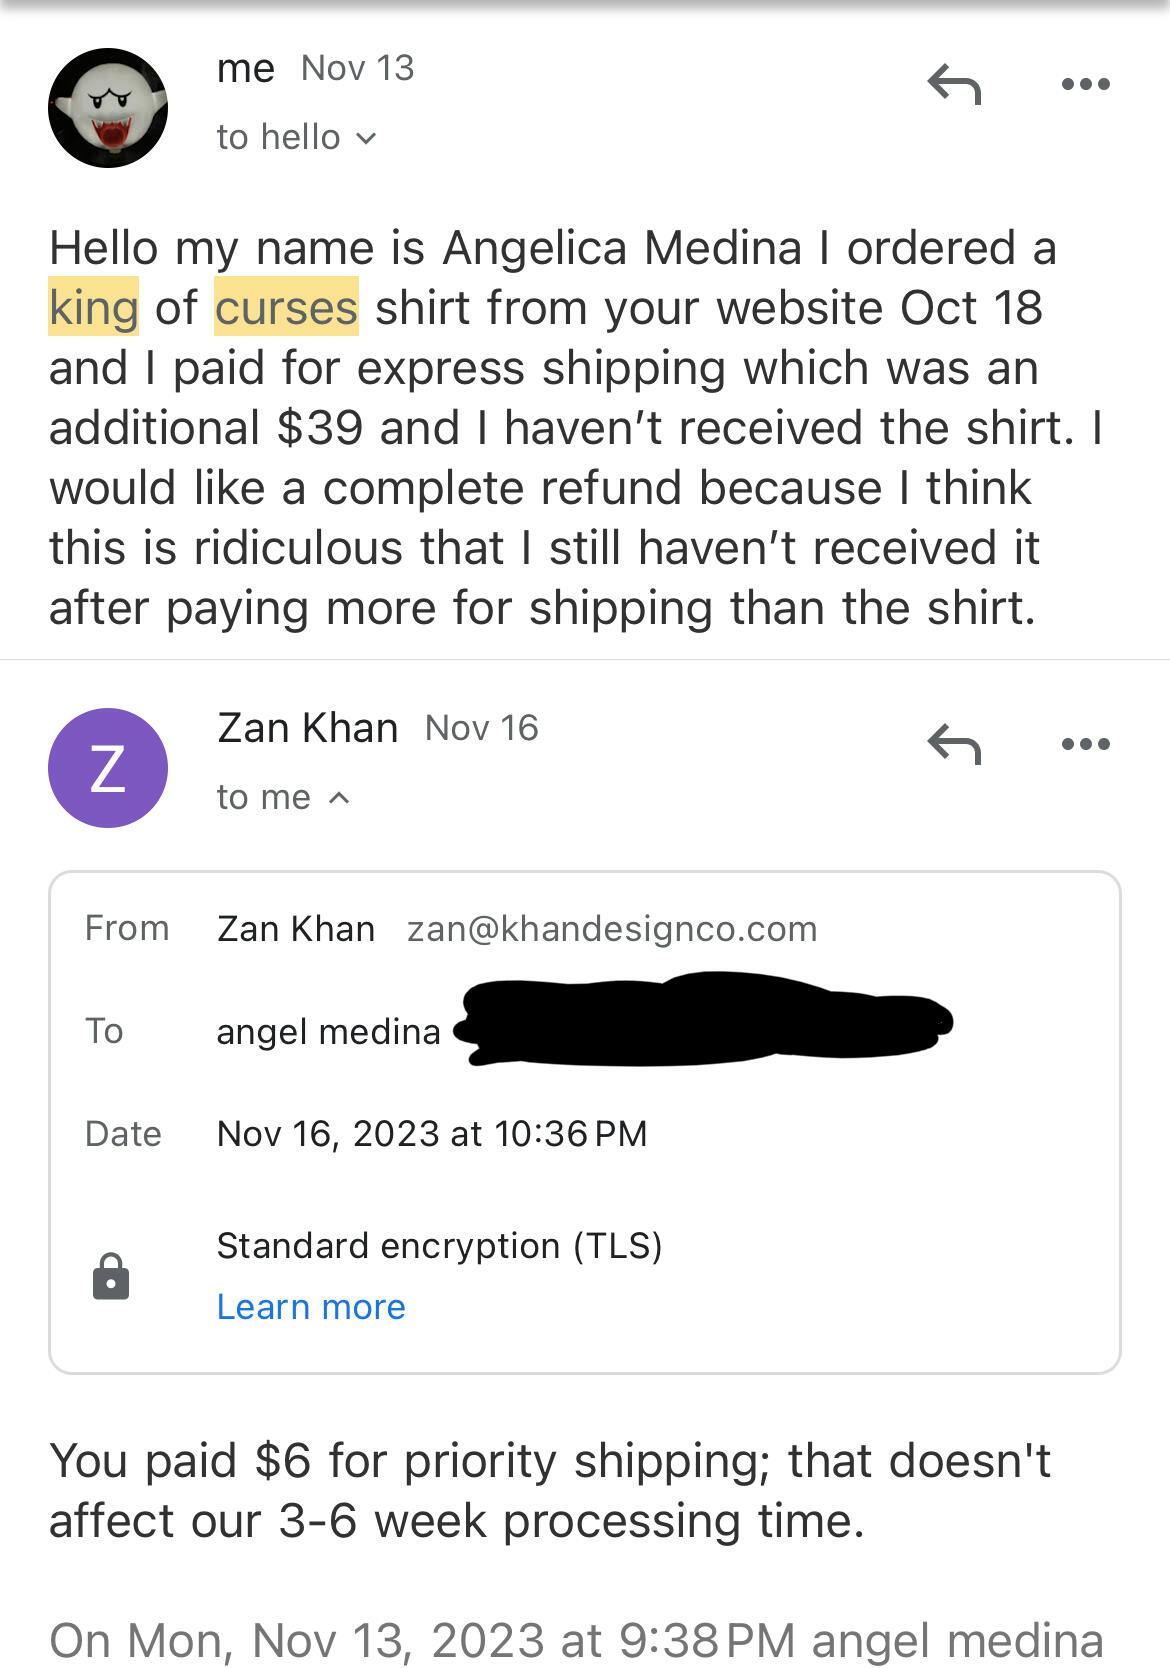Tap the Nov 16, 2023 date line
The image size is (1170, 1668).
pos(432,1134)
